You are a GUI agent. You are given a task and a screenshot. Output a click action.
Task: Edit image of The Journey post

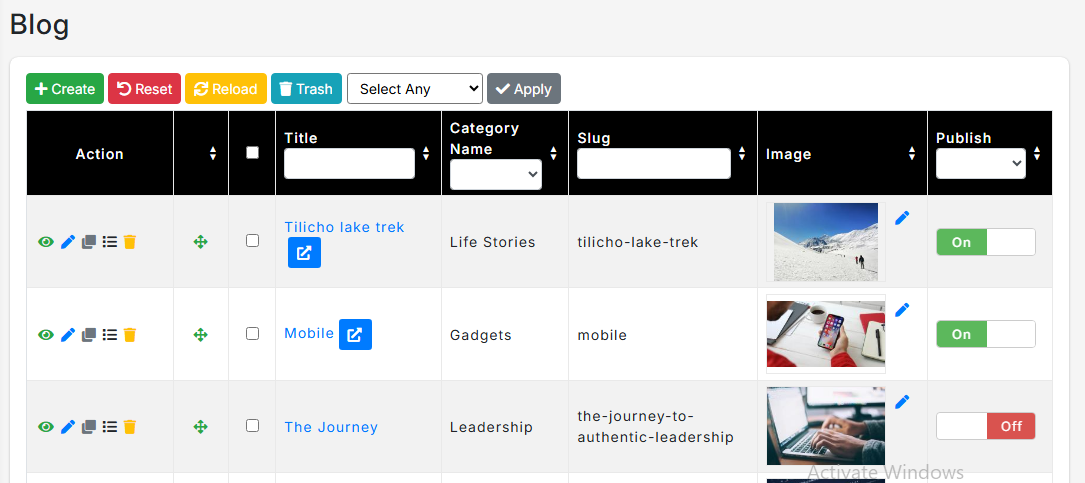[902, 401]
